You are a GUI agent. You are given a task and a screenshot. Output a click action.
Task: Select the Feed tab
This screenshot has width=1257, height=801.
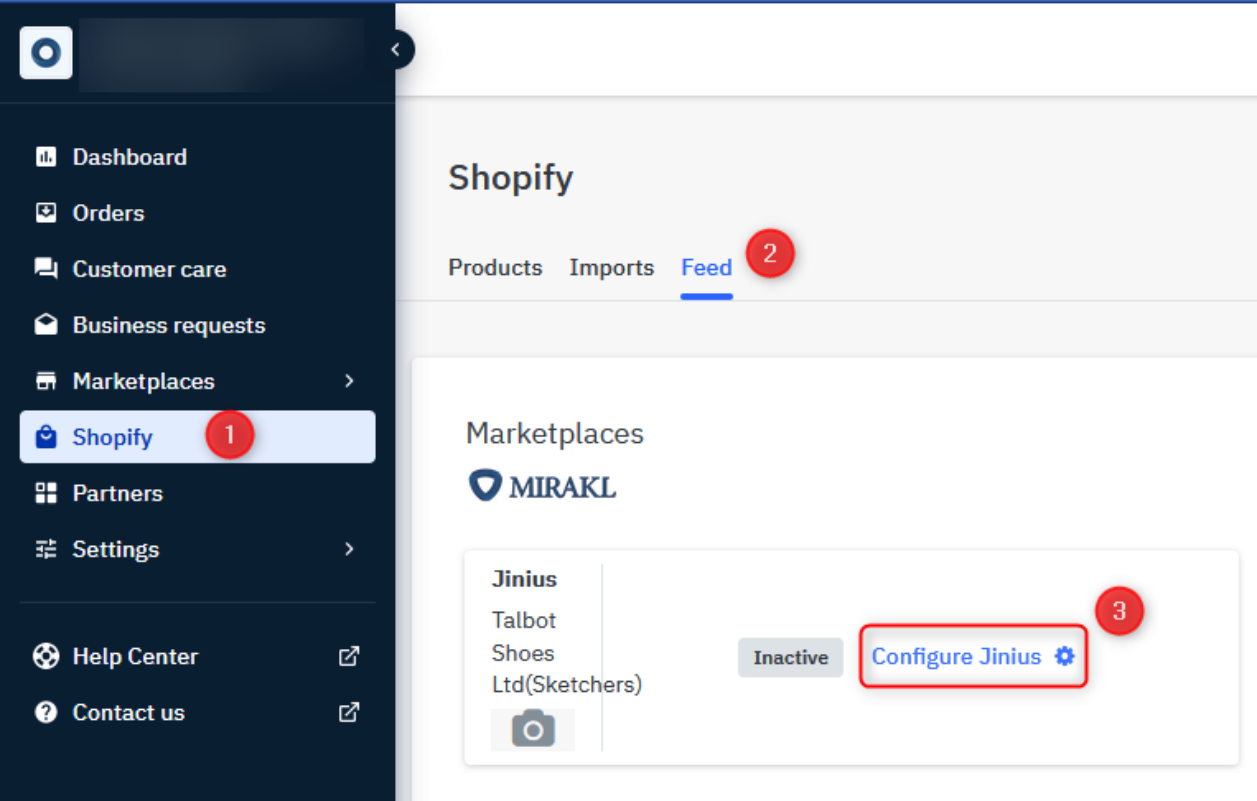(x=706, y=268)
